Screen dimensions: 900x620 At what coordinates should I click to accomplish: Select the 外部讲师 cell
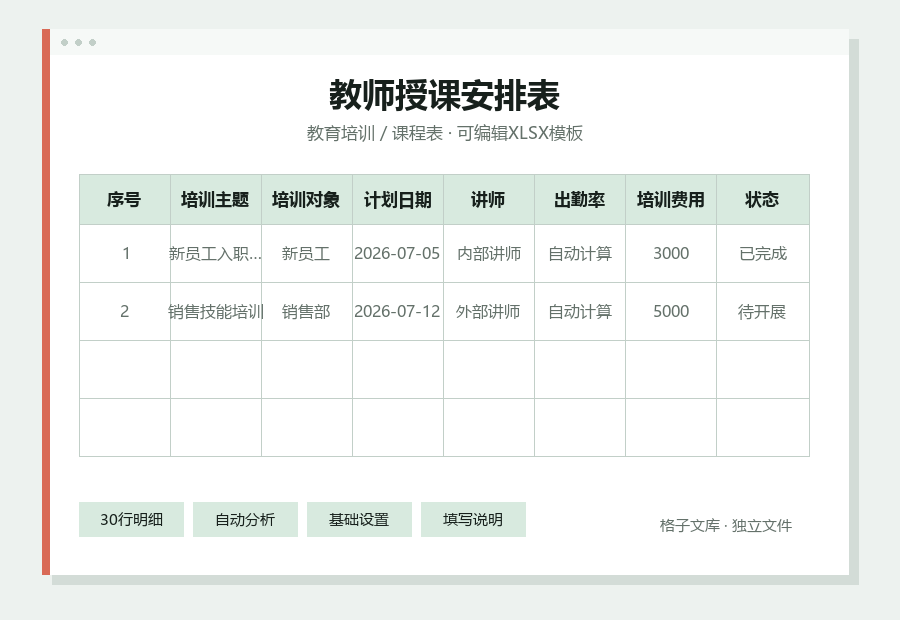coord(489,312)
